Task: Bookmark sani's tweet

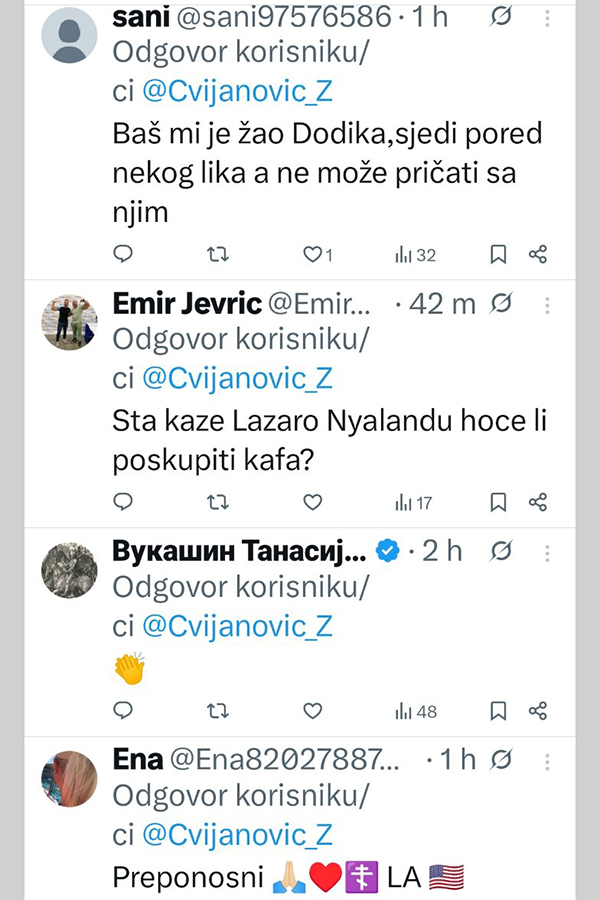Action: click(x=498, y=254)
